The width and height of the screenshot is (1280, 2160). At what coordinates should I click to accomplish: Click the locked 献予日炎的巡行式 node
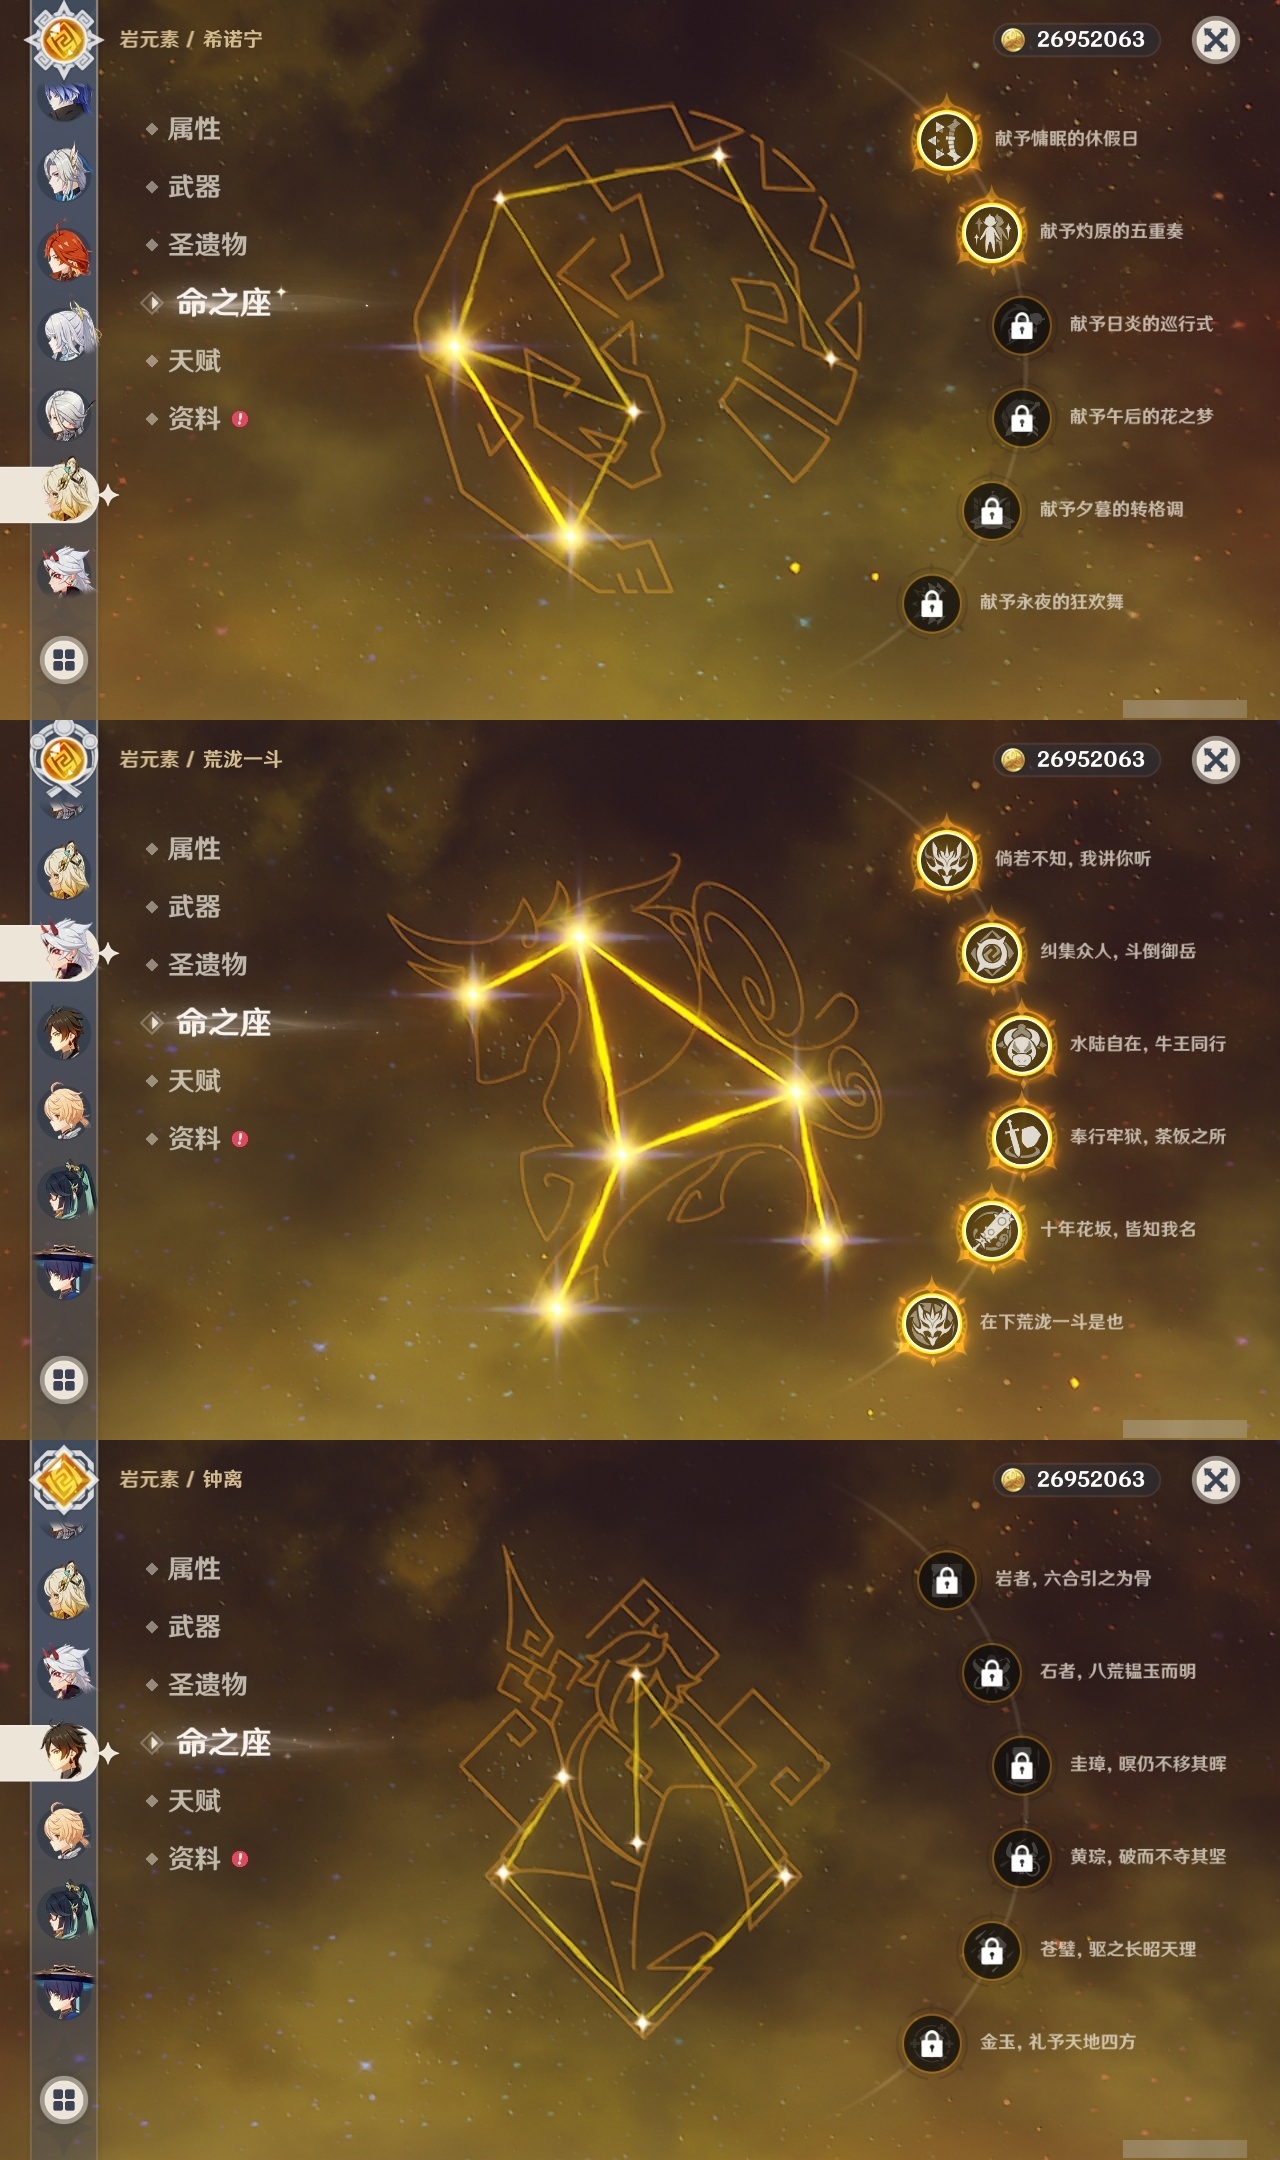tap(1021, 325)
